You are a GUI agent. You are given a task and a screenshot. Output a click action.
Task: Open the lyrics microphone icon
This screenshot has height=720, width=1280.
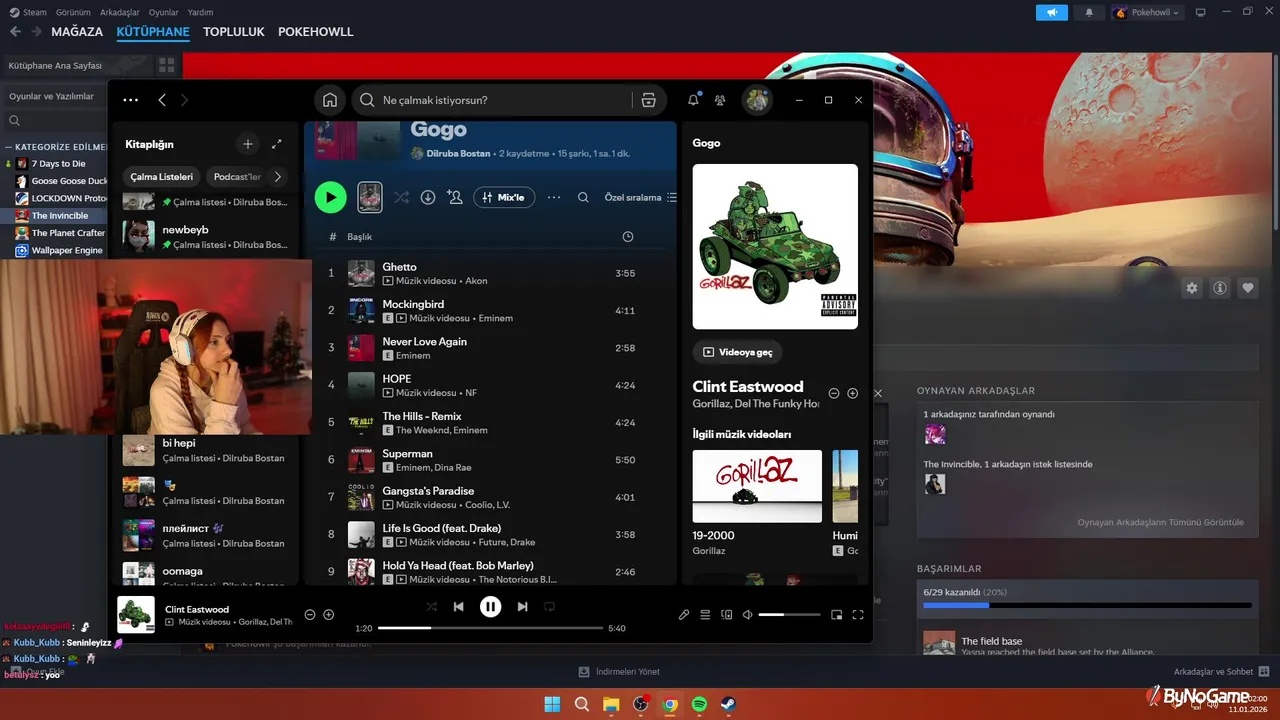point(684,615)
